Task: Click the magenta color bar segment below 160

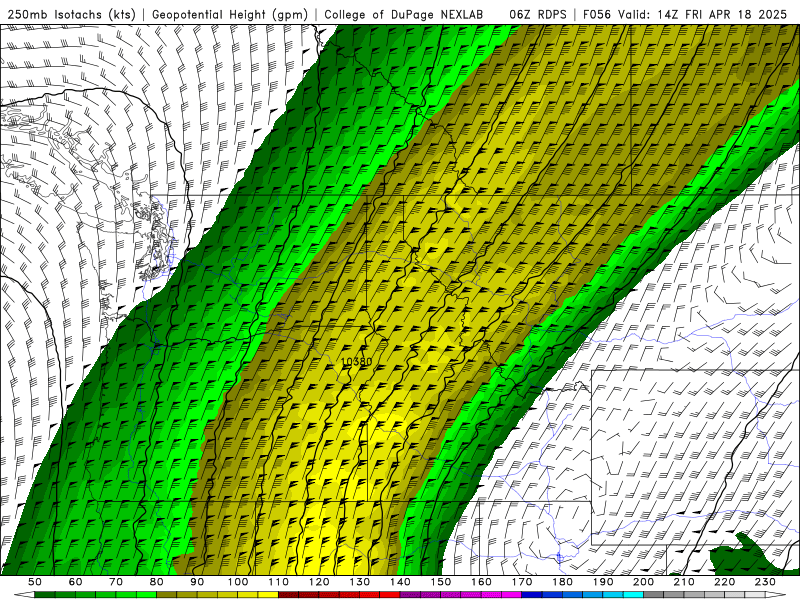Action: [x=492, y=595]
